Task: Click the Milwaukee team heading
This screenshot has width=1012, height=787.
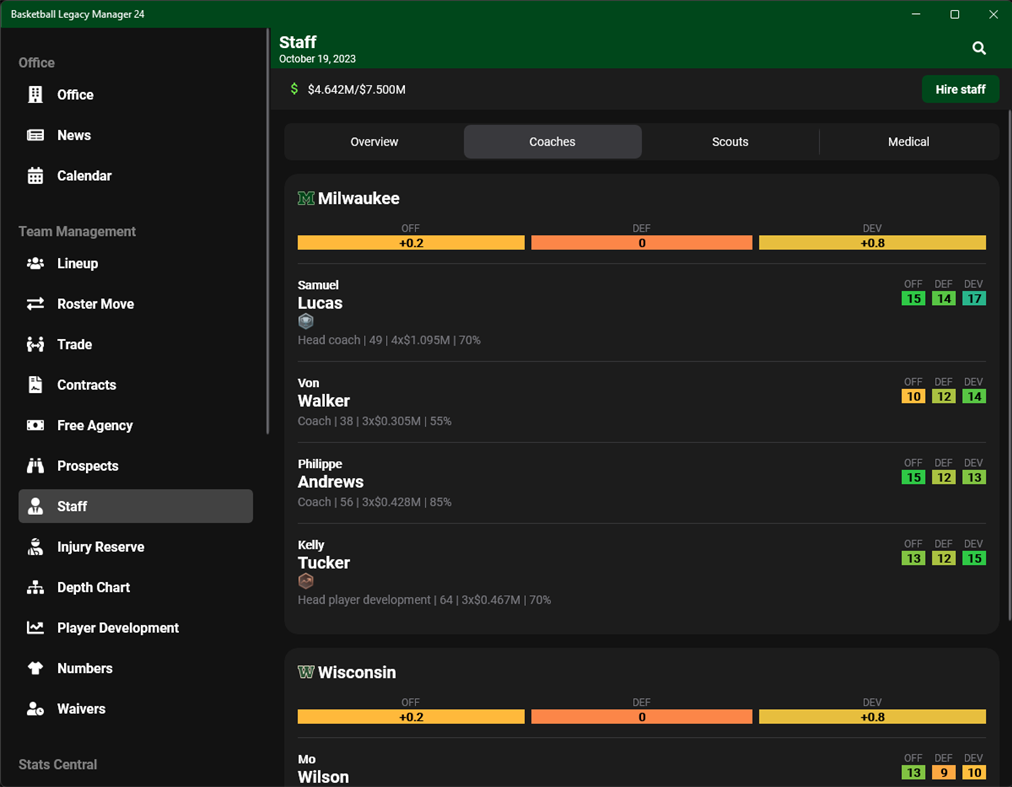Action: click(358, 198)
